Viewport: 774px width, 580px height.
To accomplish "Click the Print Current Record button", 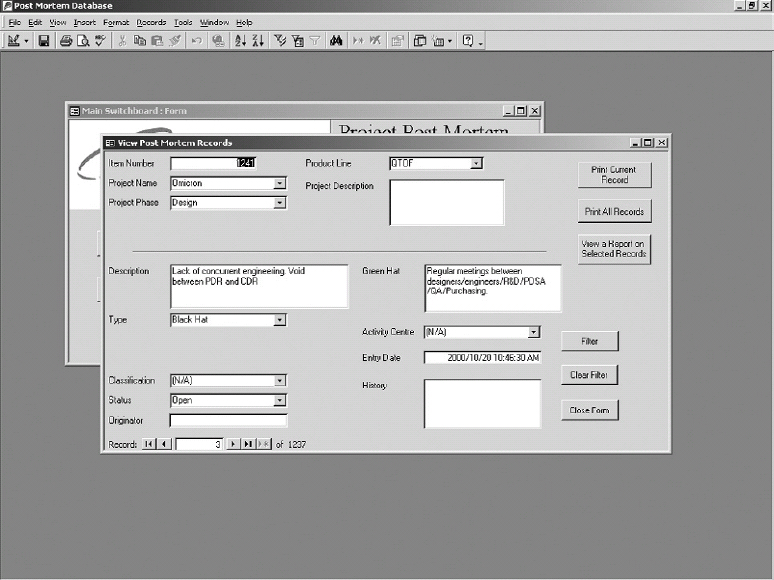I will point(615,175).
